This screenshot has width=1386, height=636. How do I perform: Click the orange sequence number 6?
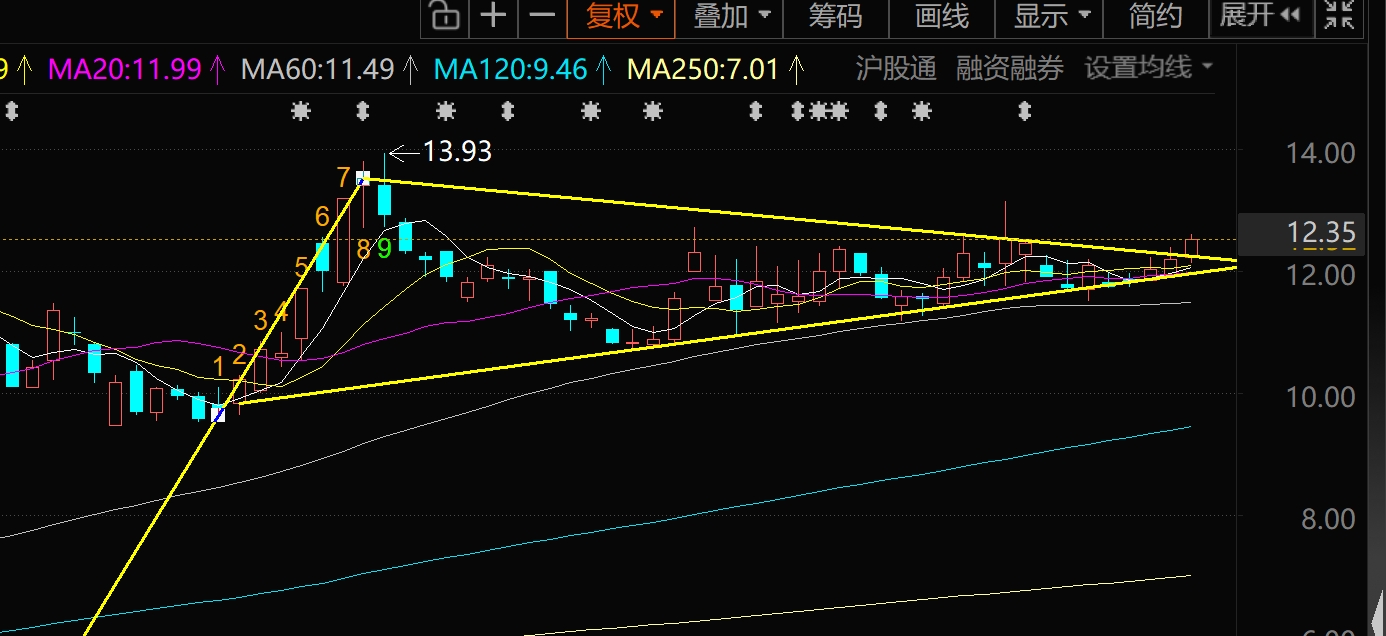(x=322, y=217)
